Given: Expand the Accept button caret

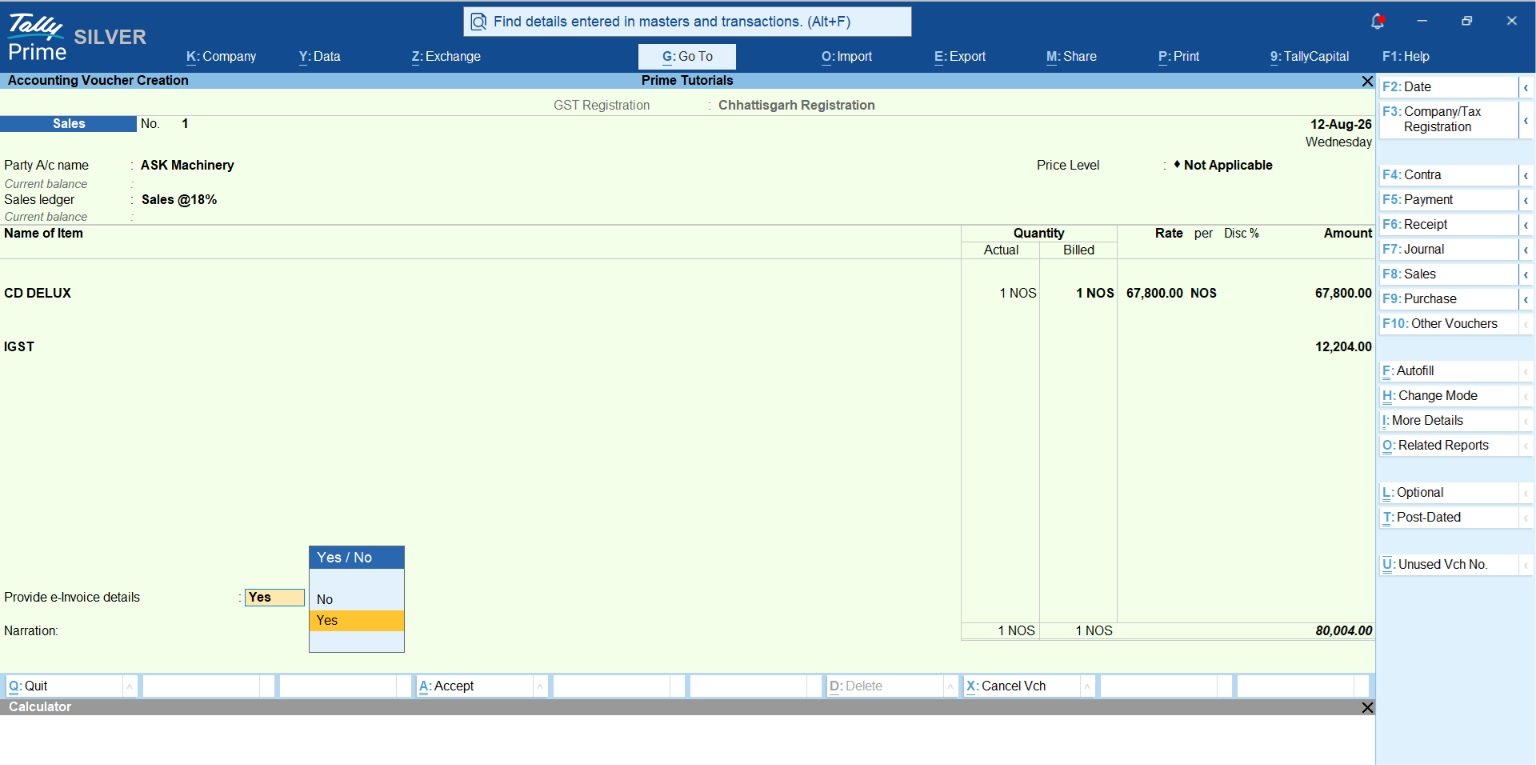Looking at the screenshot, I should click(x=540, y=686).
